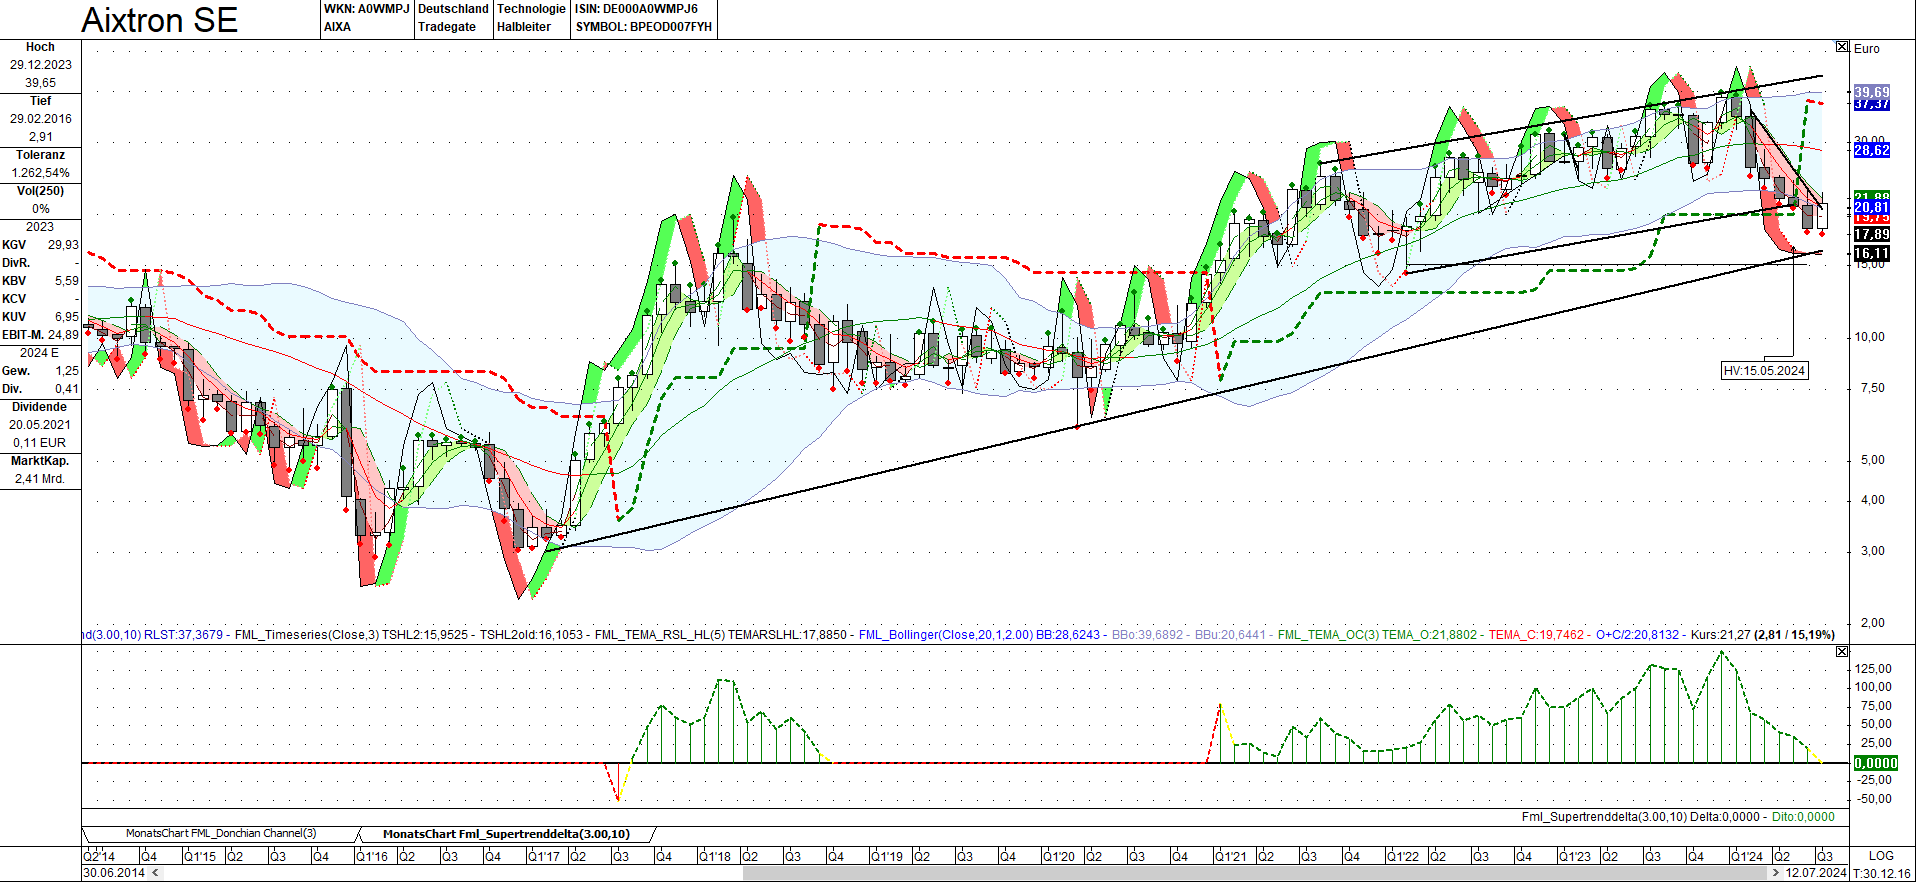
Task: Click the end date 12.07.2024
Action: coord(1816,873)
